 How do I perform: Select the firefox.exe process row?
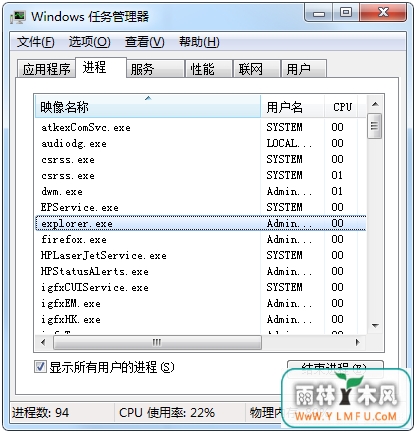(x=201, y=239)
